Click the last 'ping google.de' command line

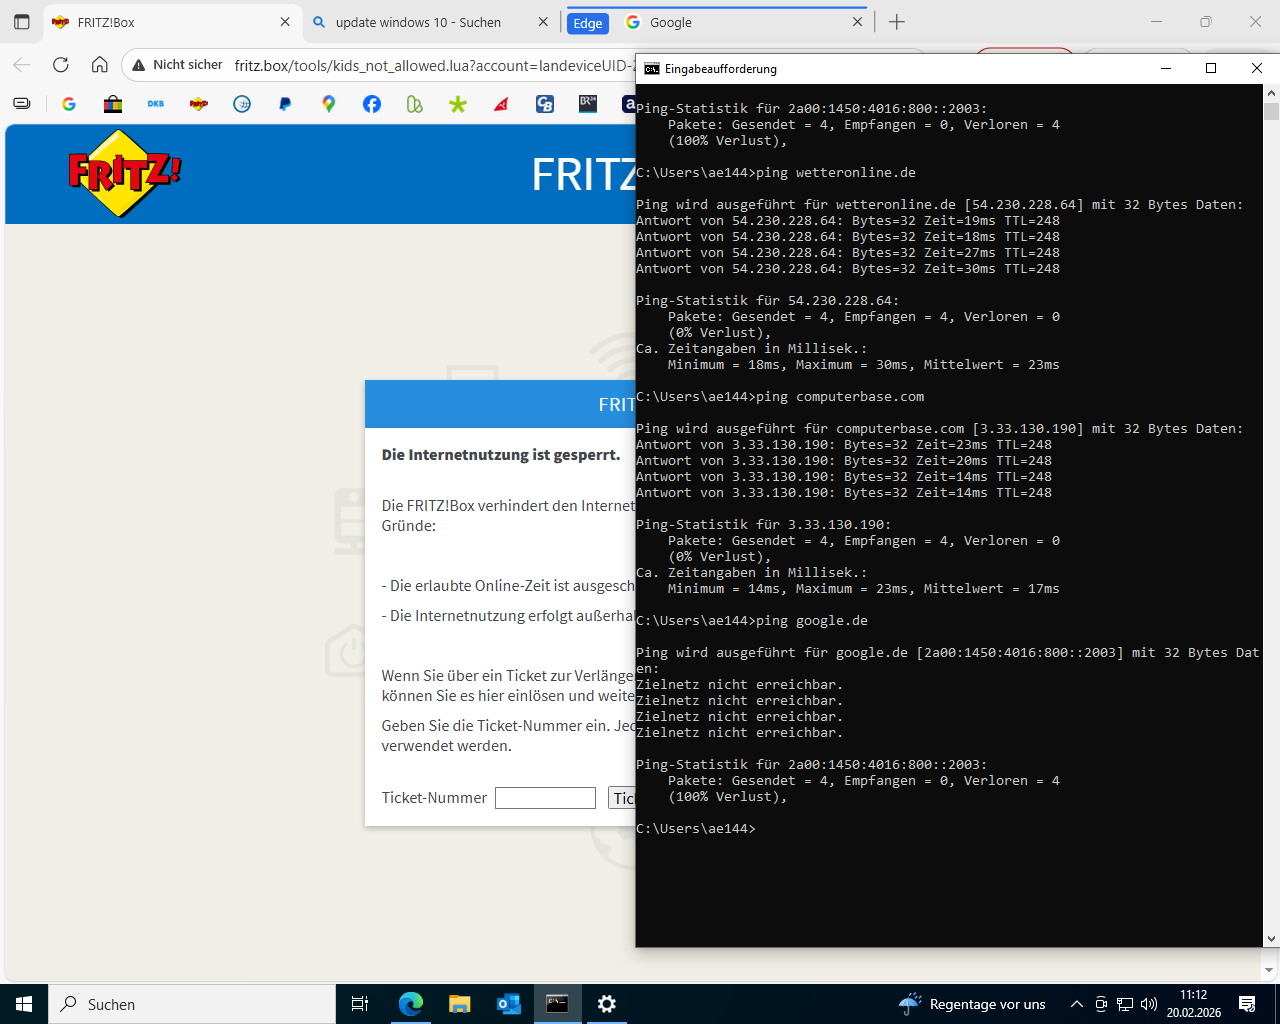[x=752, y=621]
